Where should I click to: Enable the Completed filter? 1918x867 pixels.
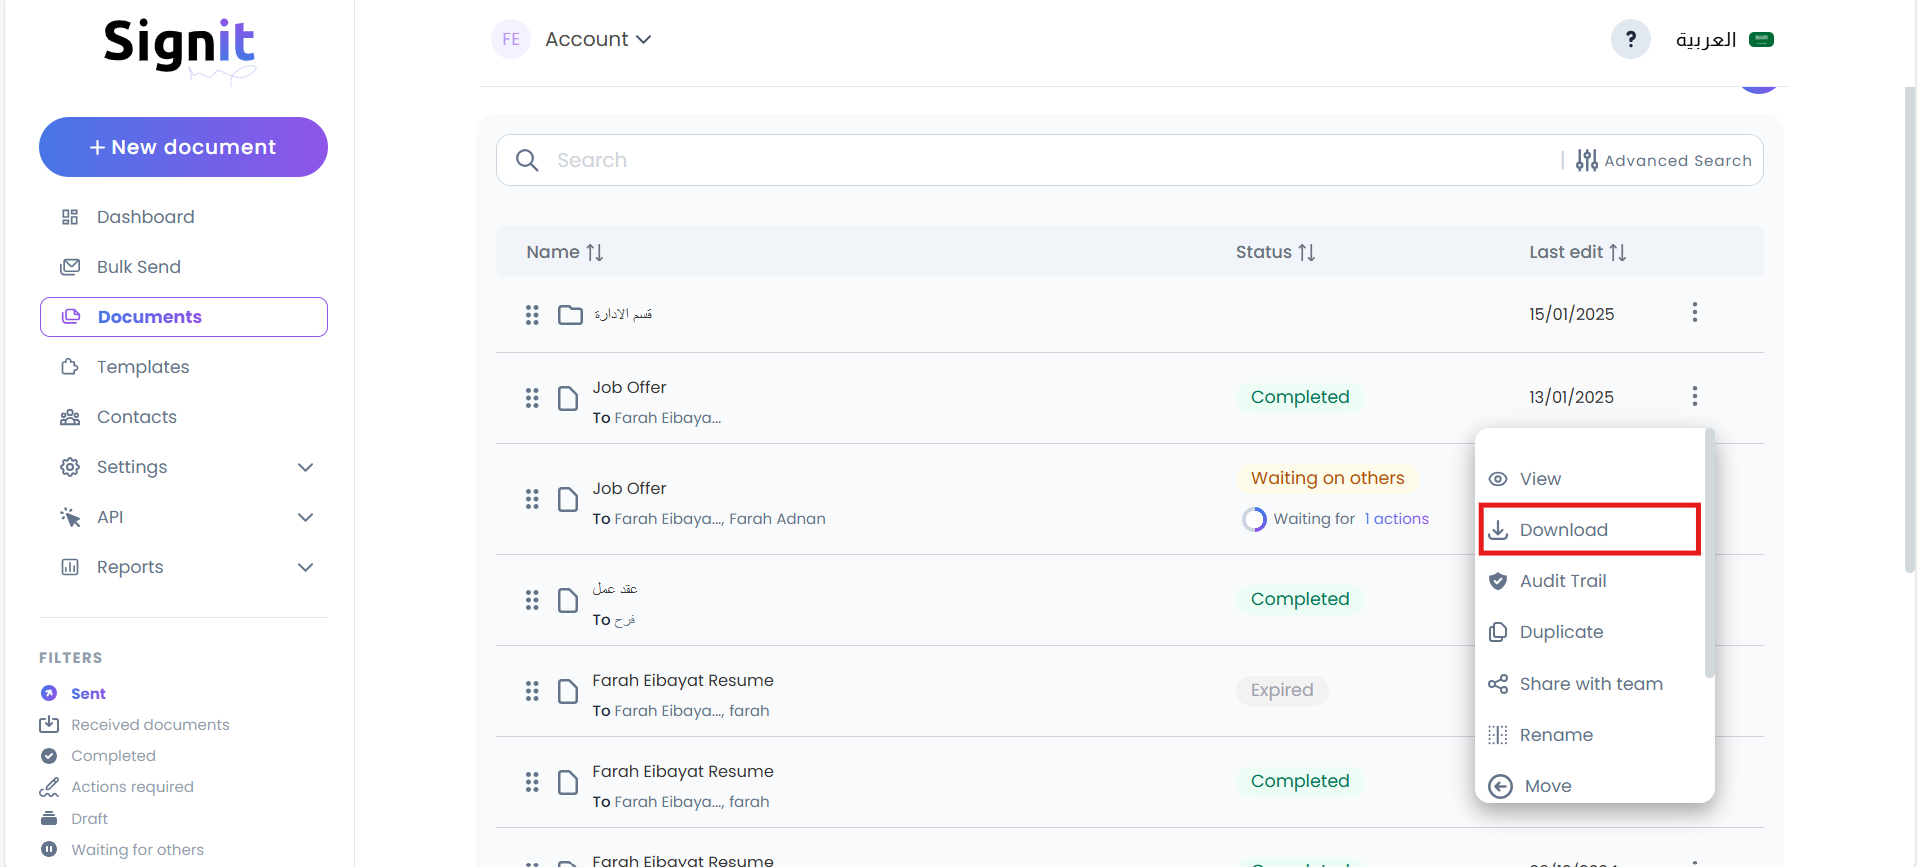[113, 756]
